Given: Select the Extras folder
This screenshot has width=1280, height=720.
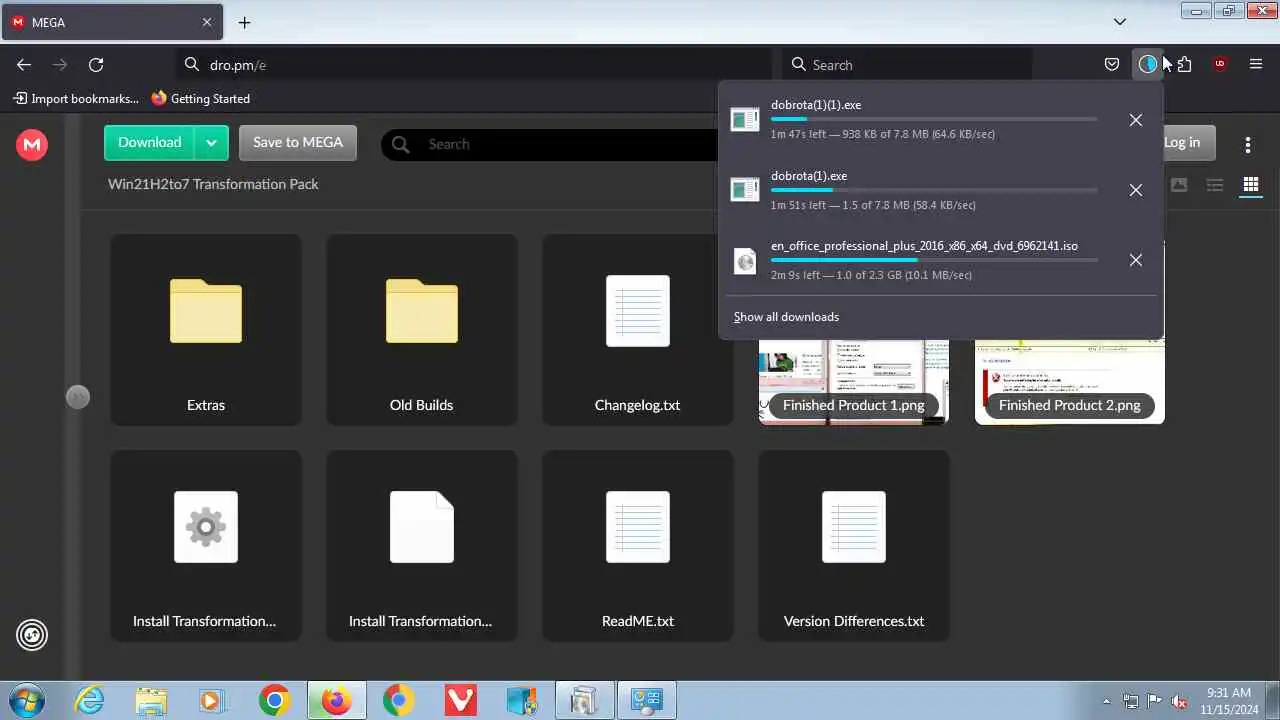Looking at the screenshot, I should pyautogui.click(x=206, y=330).
